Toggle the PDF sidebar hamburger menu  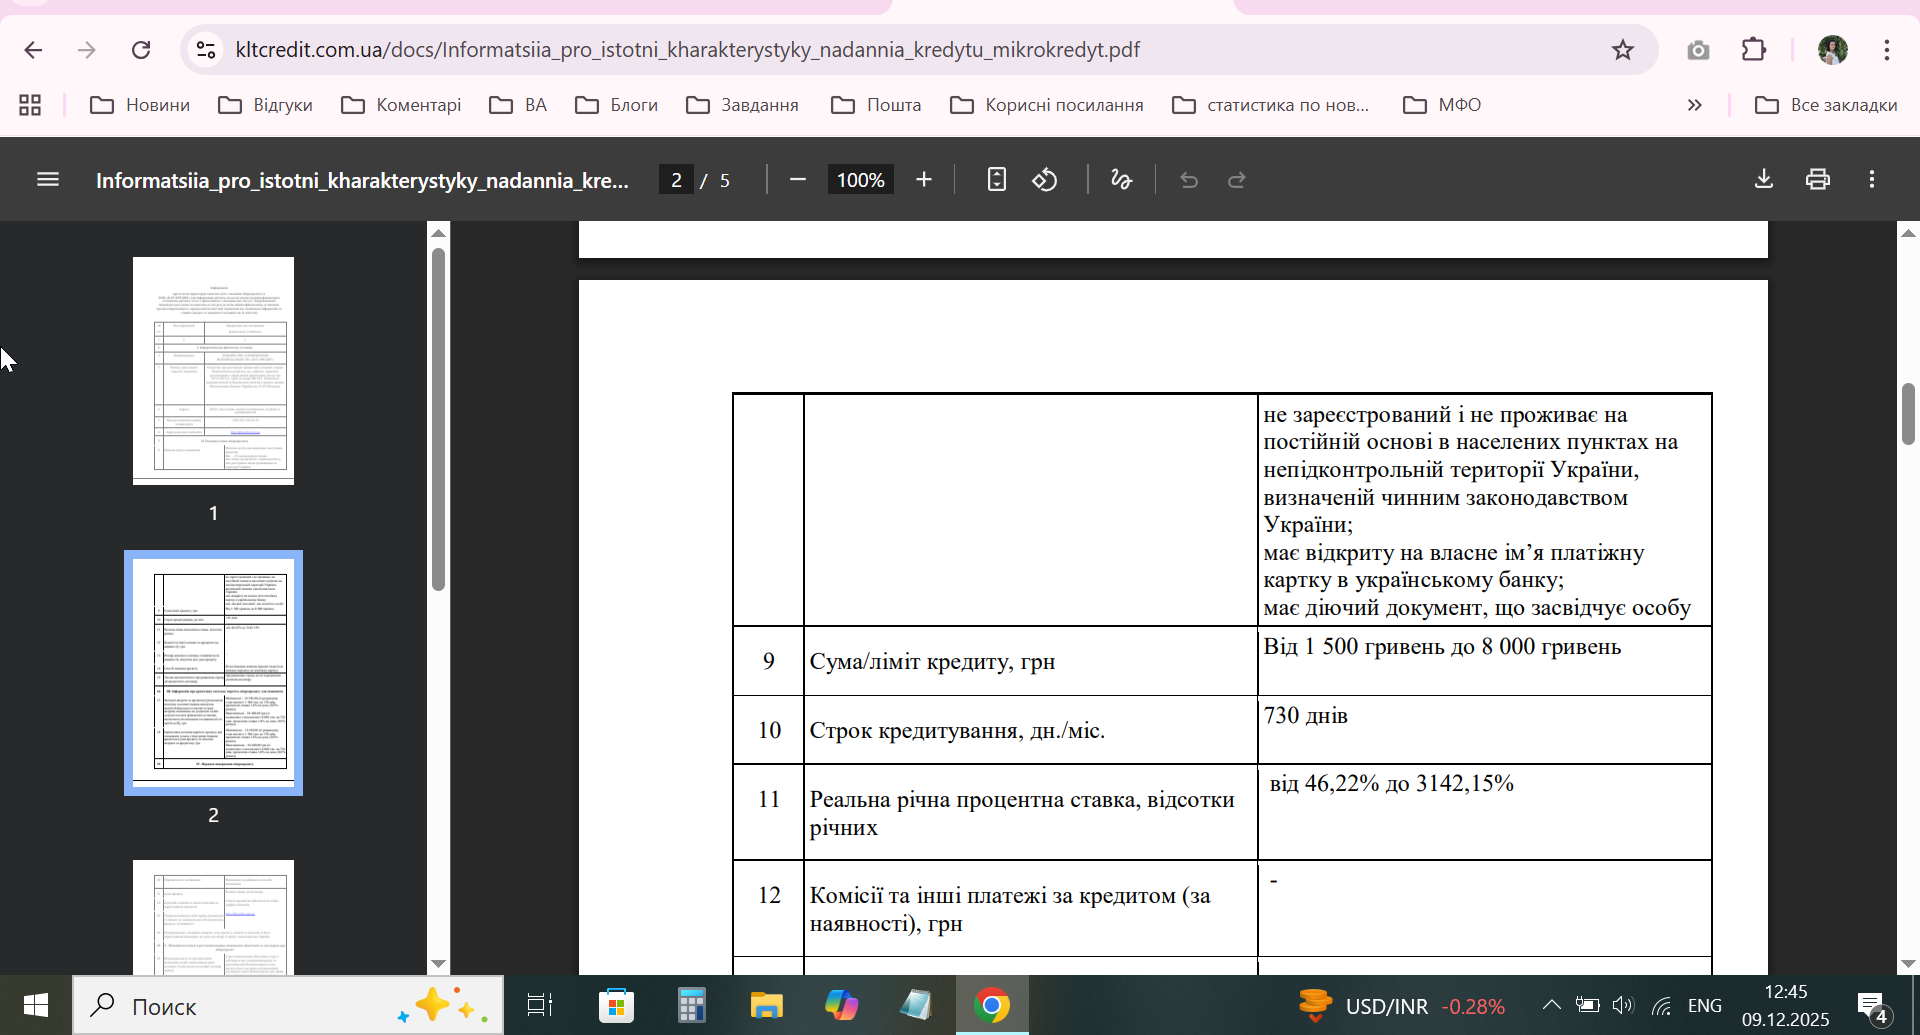(48, 180)
